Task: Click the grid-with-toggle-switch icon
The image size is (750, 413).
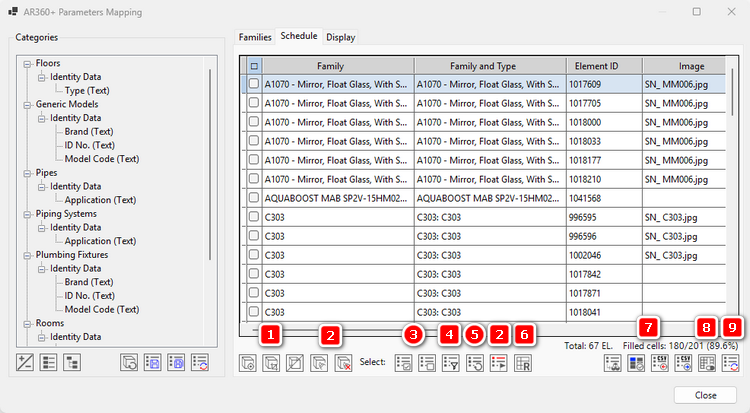Action: pos(707,363)
